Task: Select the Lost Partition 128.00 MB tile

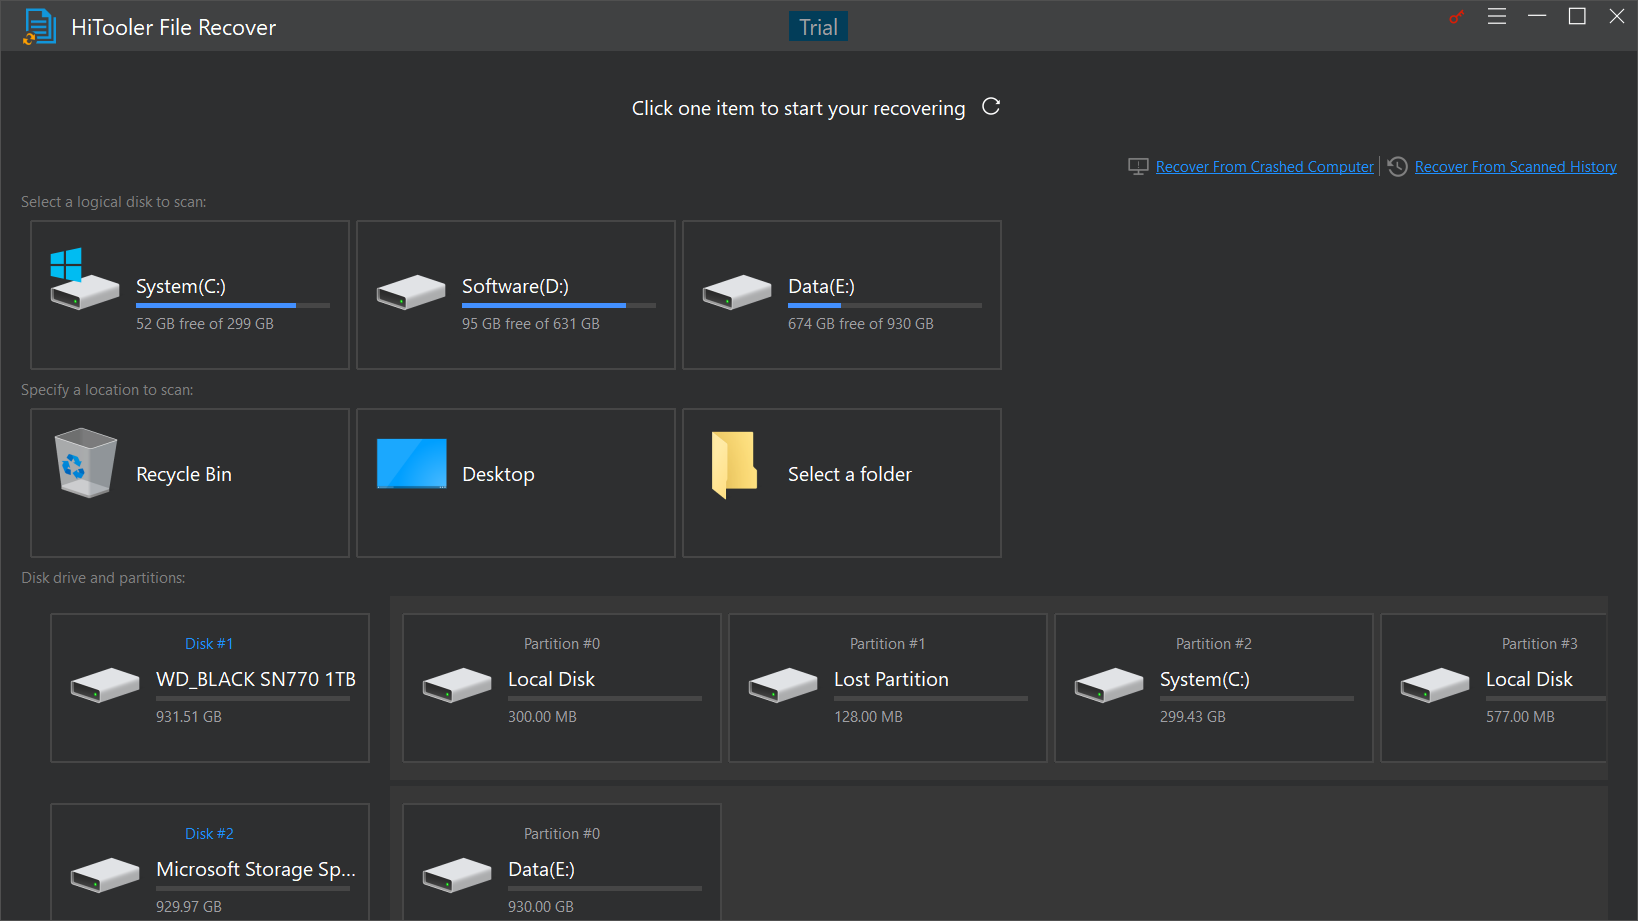Action: coord(888,688)
